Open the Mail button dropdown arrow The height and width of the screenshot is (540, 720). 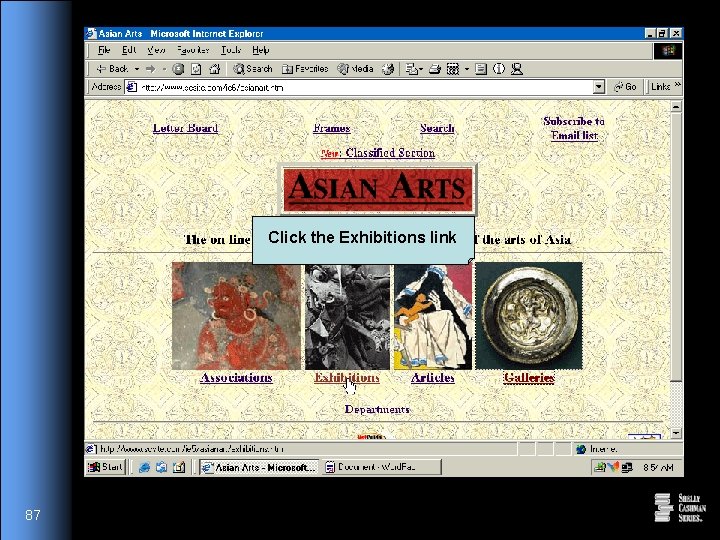coord(421,69)
